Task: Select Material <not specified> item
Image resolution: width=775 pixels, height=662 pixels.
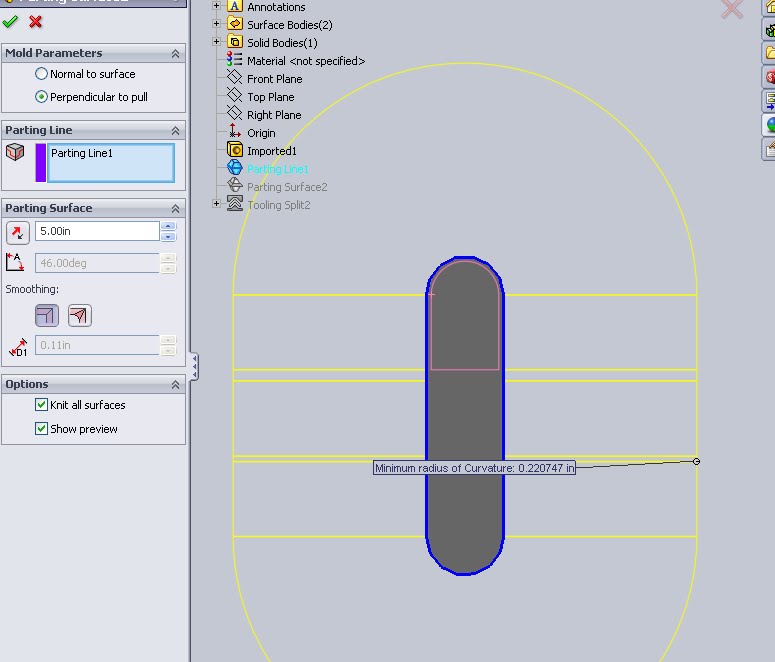Action: pos(306,61)
